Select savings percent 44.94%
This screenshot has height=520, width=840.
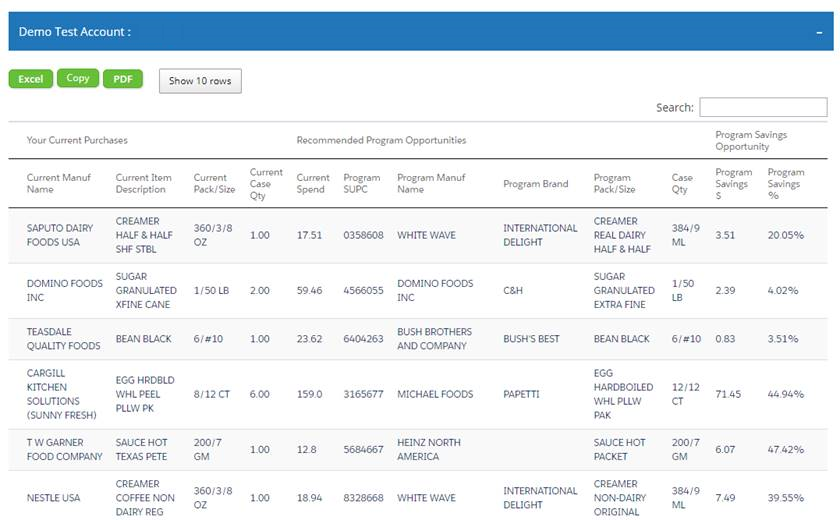785,394
